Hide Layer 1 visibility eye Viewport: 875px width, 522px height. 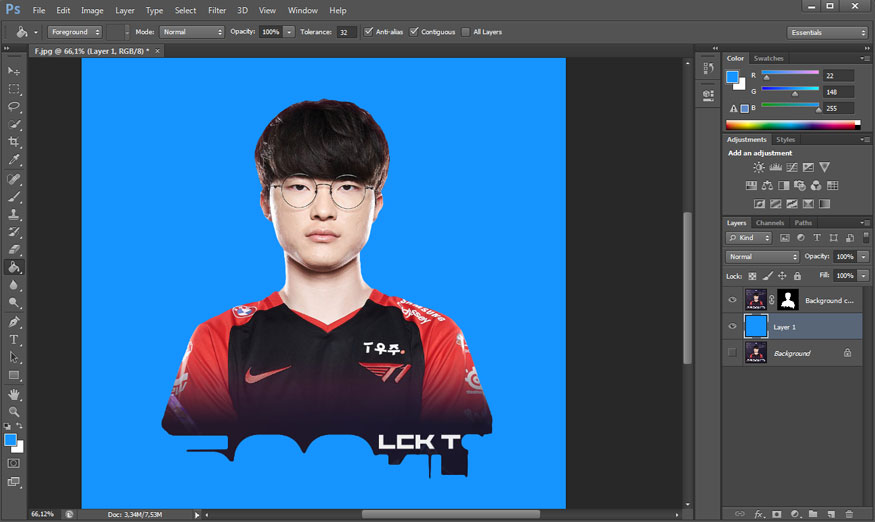point(732,327)
